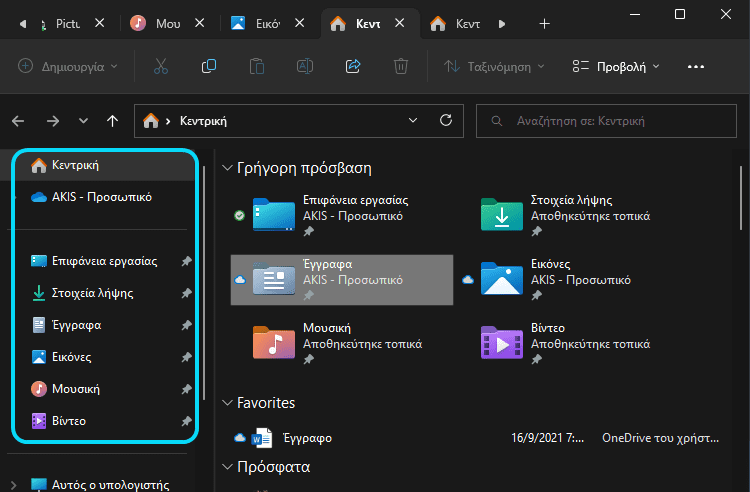Go up one folder level arrow

coord(112,121)
